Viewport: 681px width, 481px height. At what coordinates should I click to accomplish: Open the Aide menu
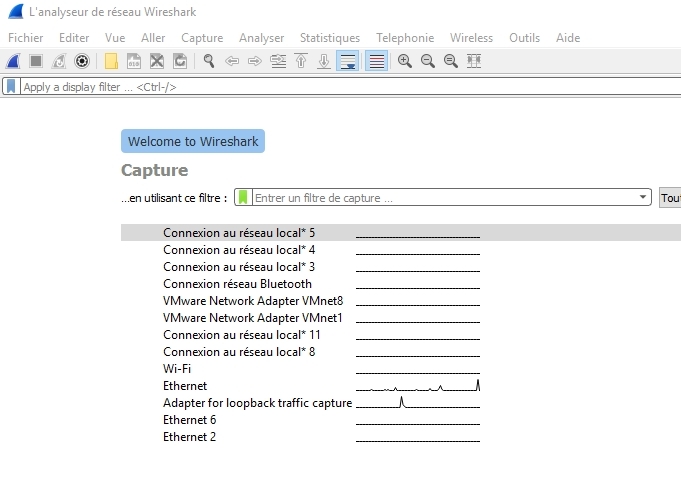pos(568,38)
